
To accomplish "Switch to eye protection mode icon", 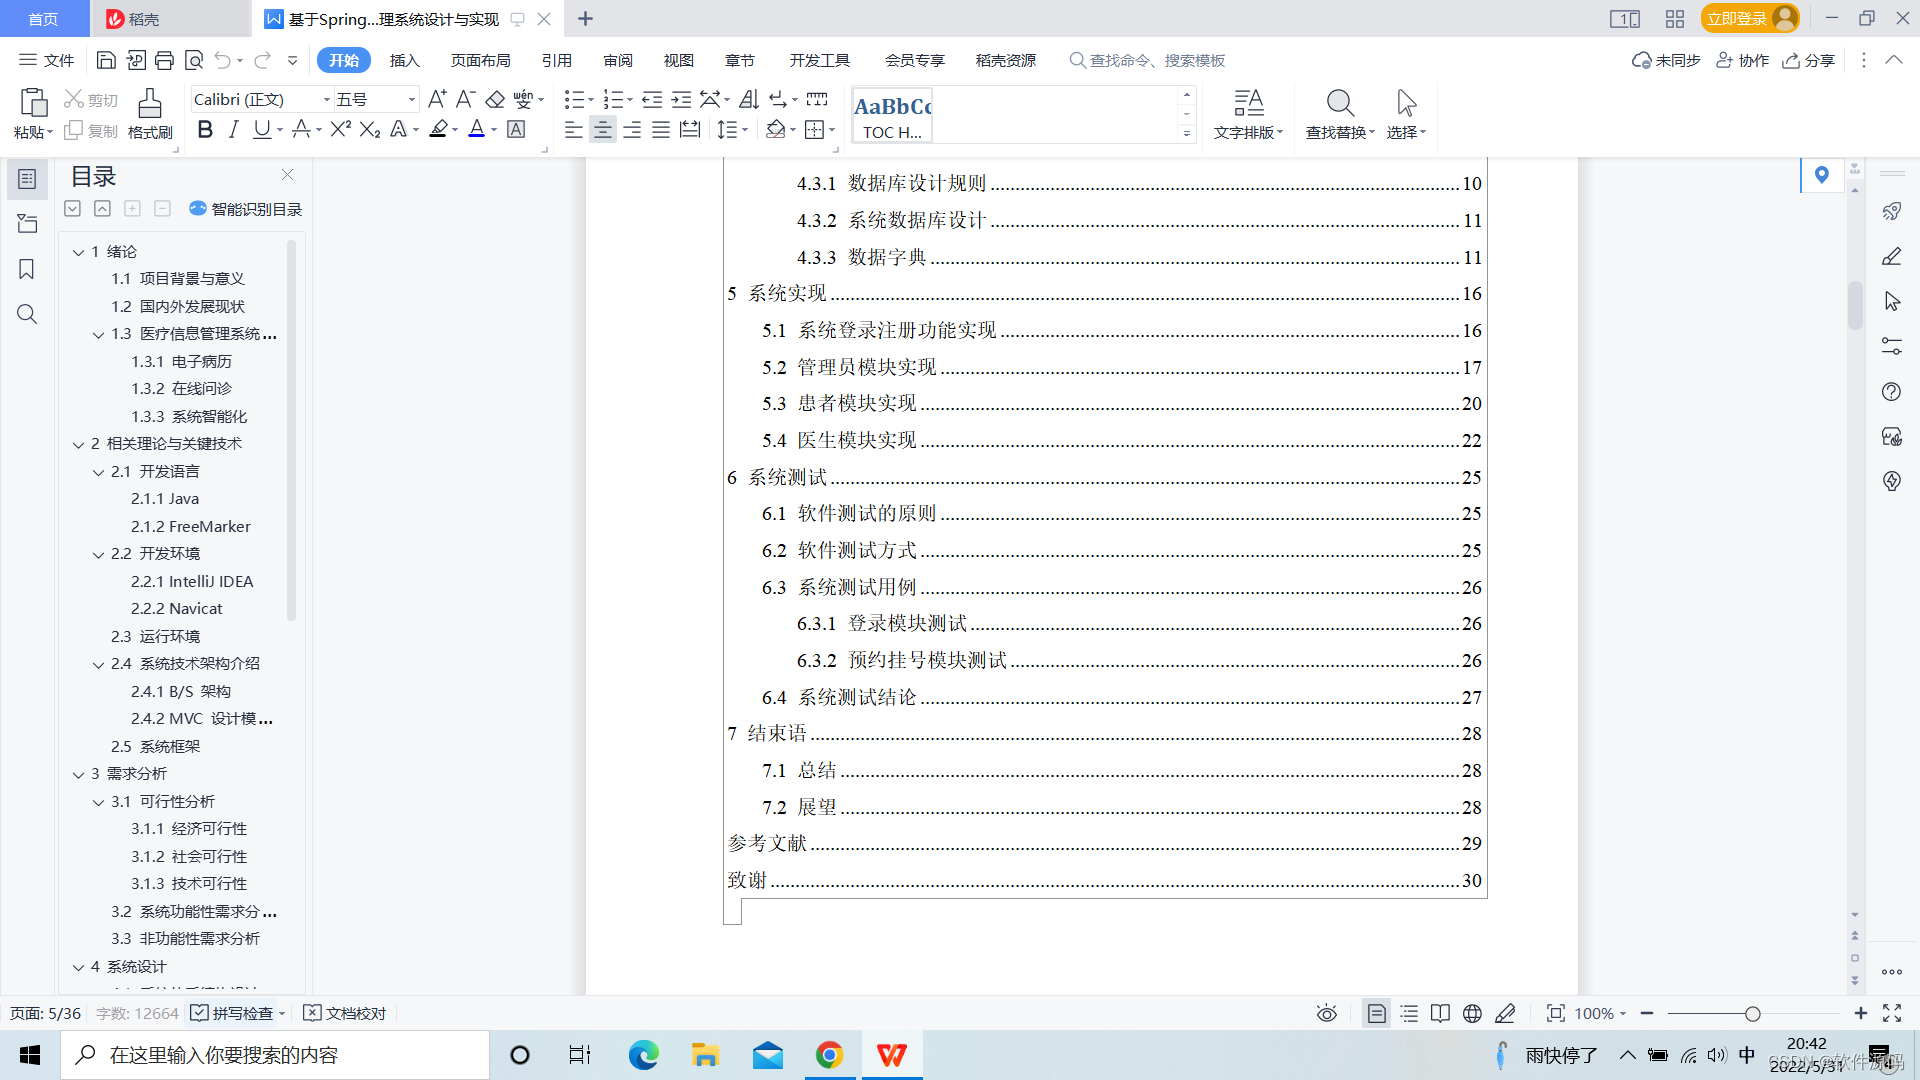I will (x=1326, y=1013).
